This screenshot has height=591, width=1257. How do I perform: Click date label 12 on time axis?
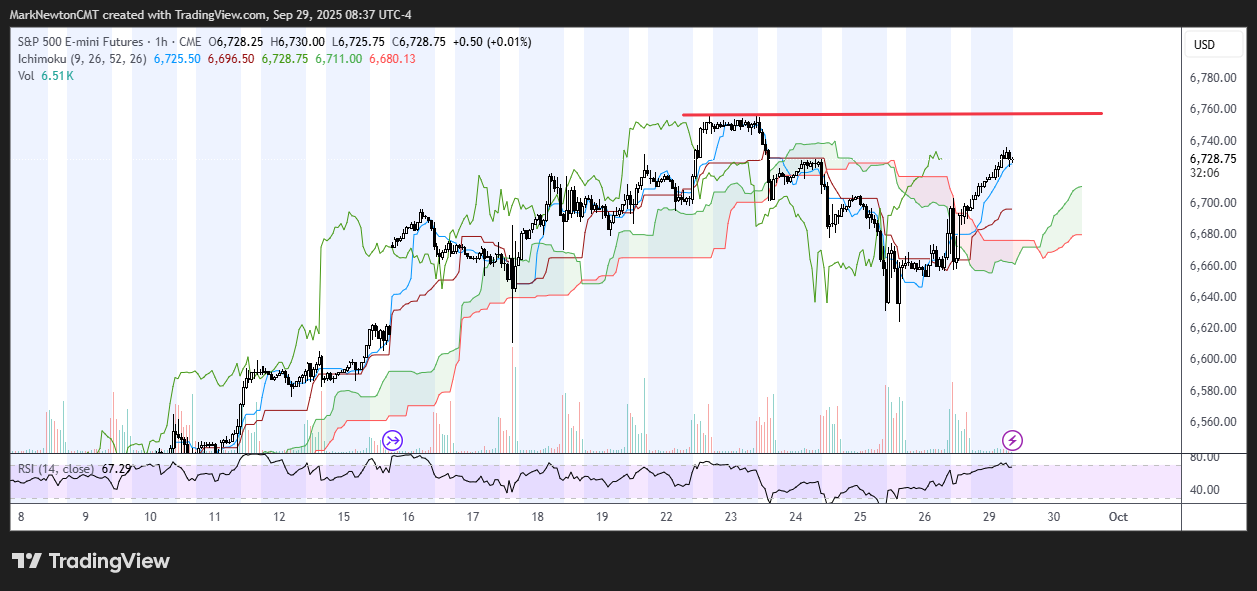tap(279, 517)
